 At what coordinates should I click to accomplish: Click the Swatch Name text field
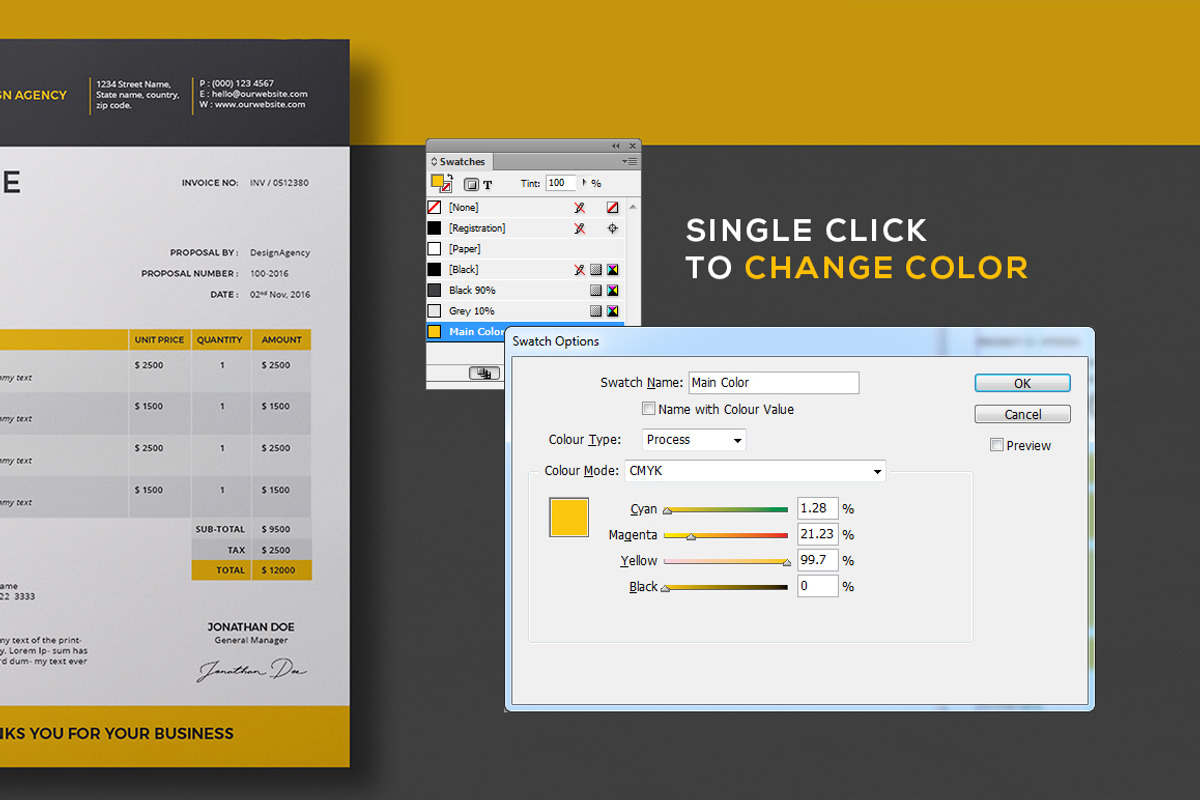(774, 382)
